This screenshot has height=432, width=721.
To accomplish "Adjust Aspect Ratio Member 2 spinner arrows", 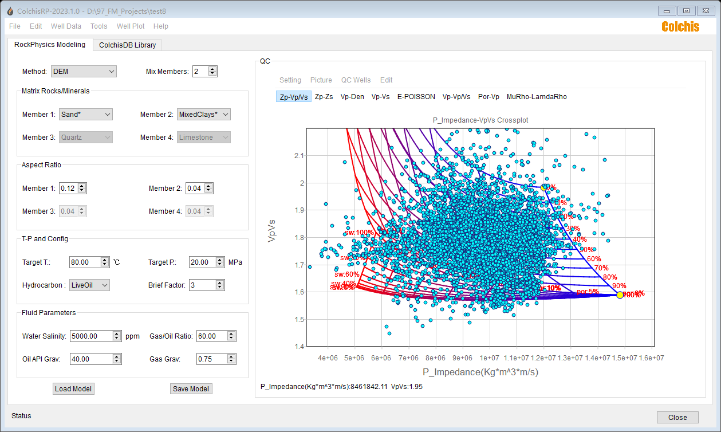I will pyautogui.click(x=208, y=188).
